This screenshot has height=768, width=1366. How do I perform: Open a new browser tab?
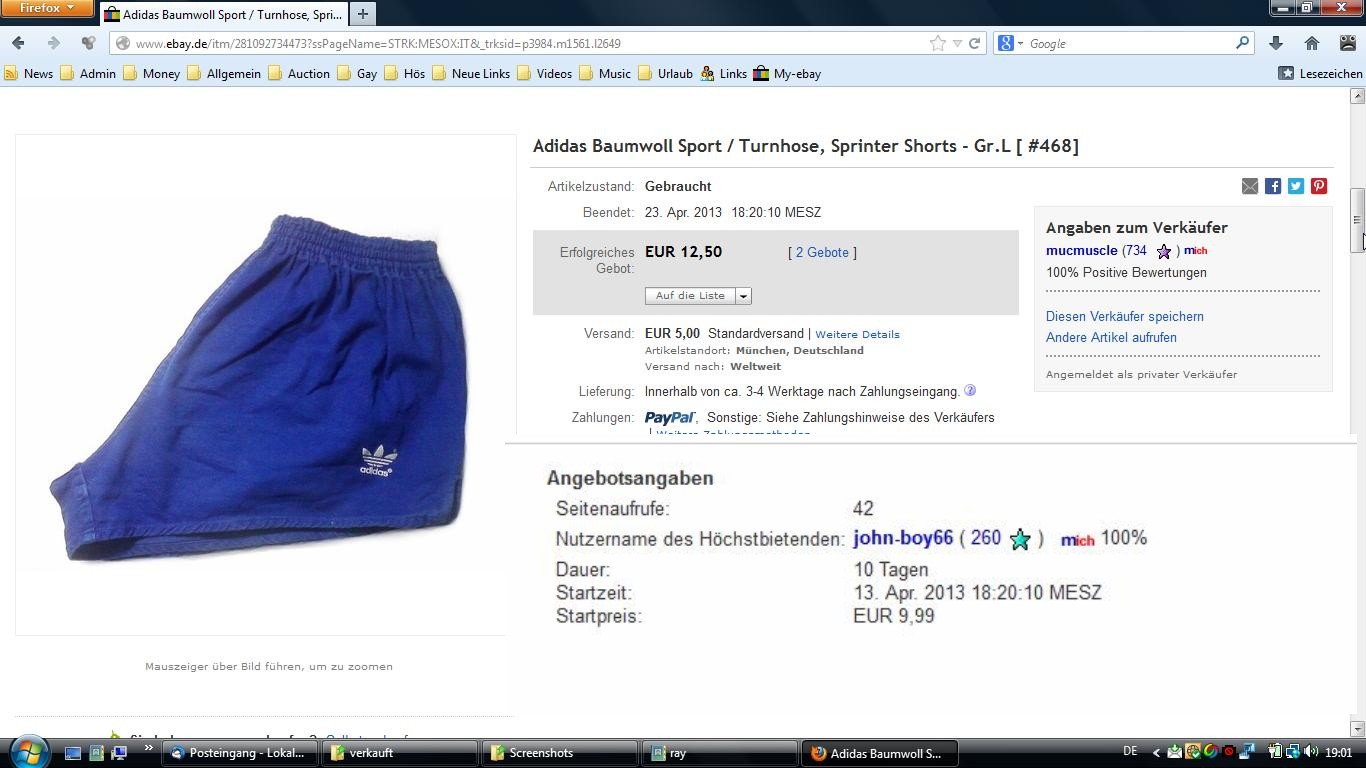click(363, 14)
